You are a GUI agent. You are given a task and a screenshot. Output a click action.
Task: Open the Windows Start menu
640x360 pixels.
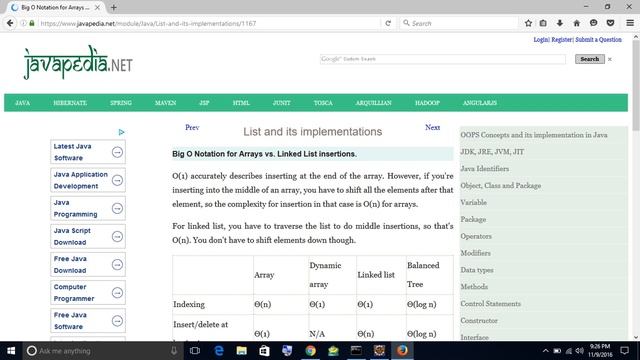11,351
